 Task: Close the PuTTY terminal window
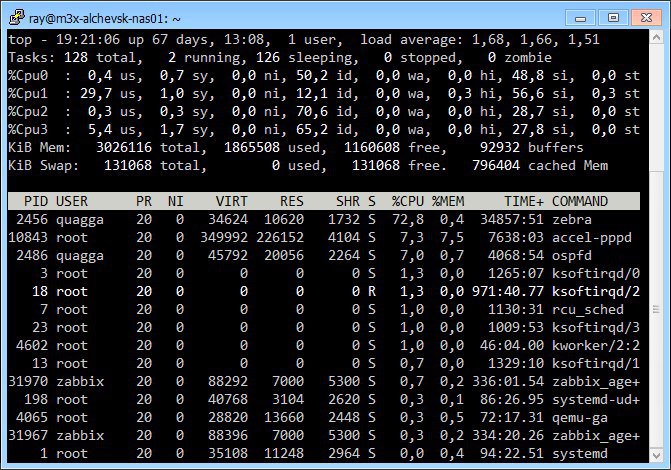click(x=646, y=18)
